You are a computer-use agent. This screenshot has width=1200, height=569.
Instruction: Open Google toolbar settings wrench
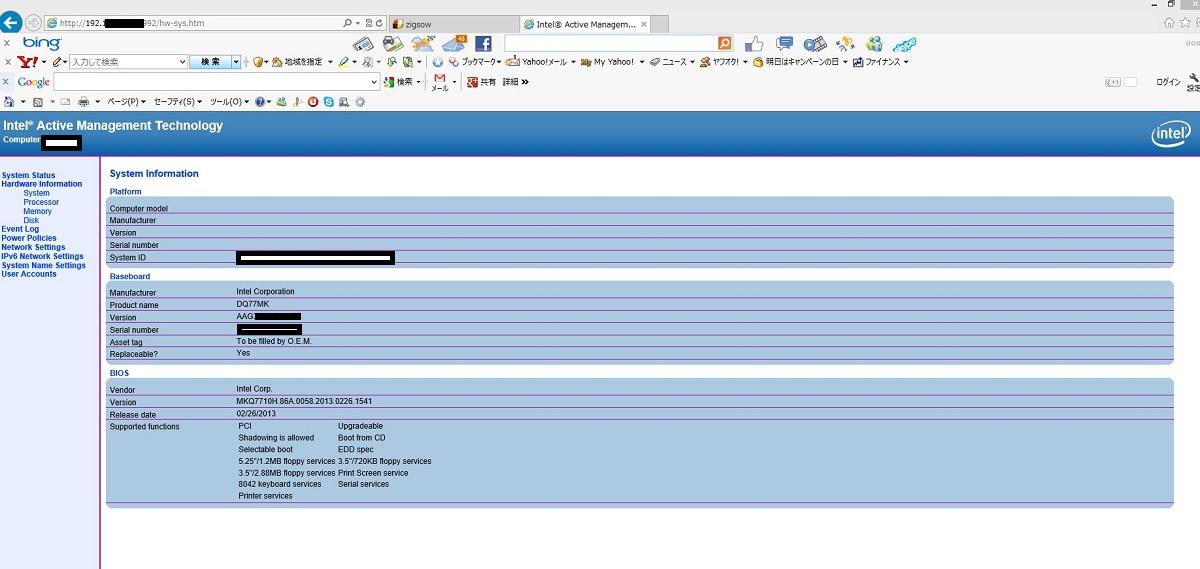[x=1193, y=83]
